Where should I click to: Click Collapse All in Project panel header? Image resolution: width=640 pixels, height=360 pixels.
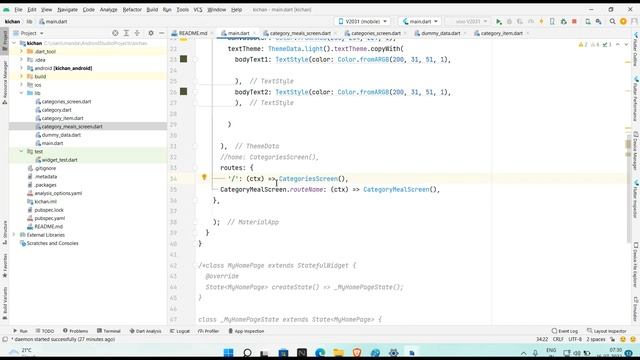click(x=137, y=33)
